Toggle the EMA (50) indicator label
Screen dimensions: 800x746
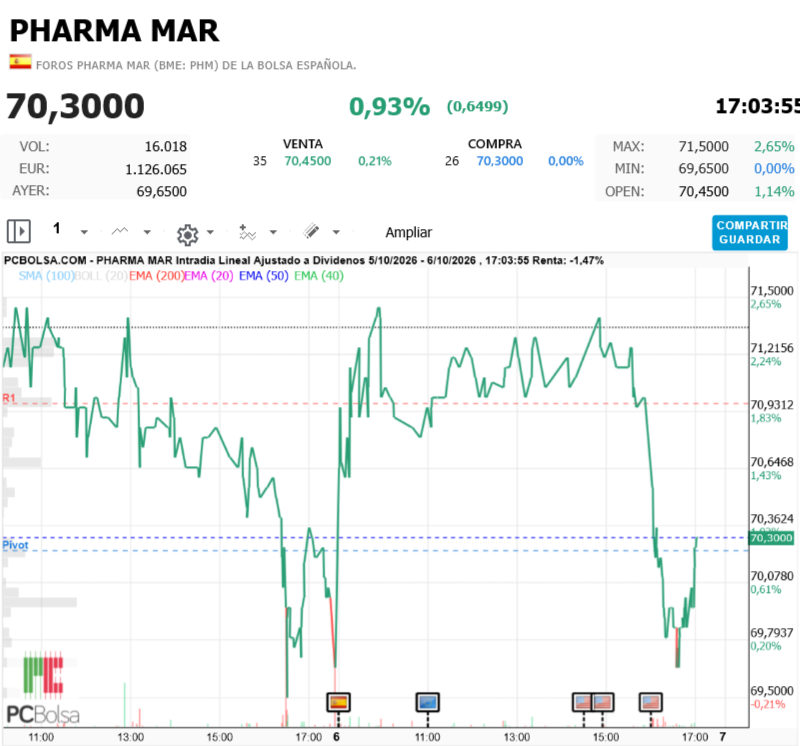264,276
